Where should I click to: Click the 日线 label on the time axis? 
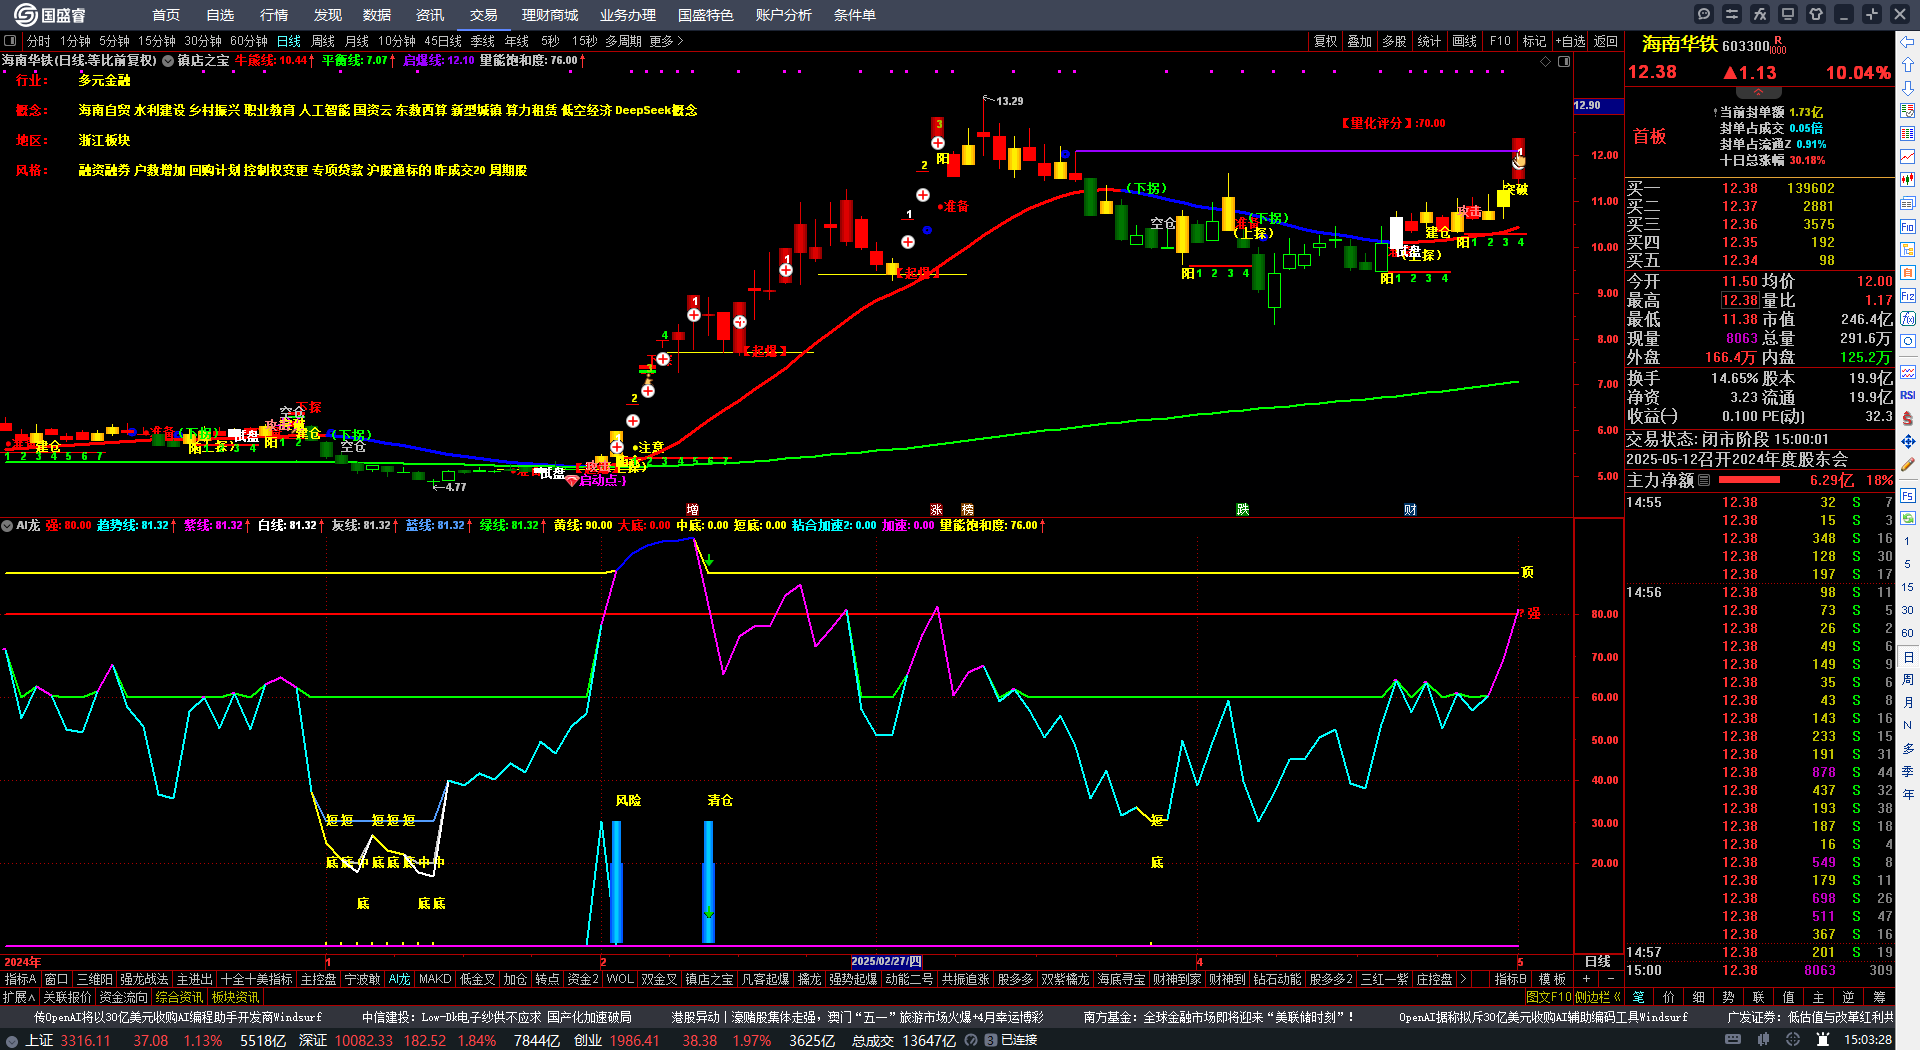pos(1598,961)
